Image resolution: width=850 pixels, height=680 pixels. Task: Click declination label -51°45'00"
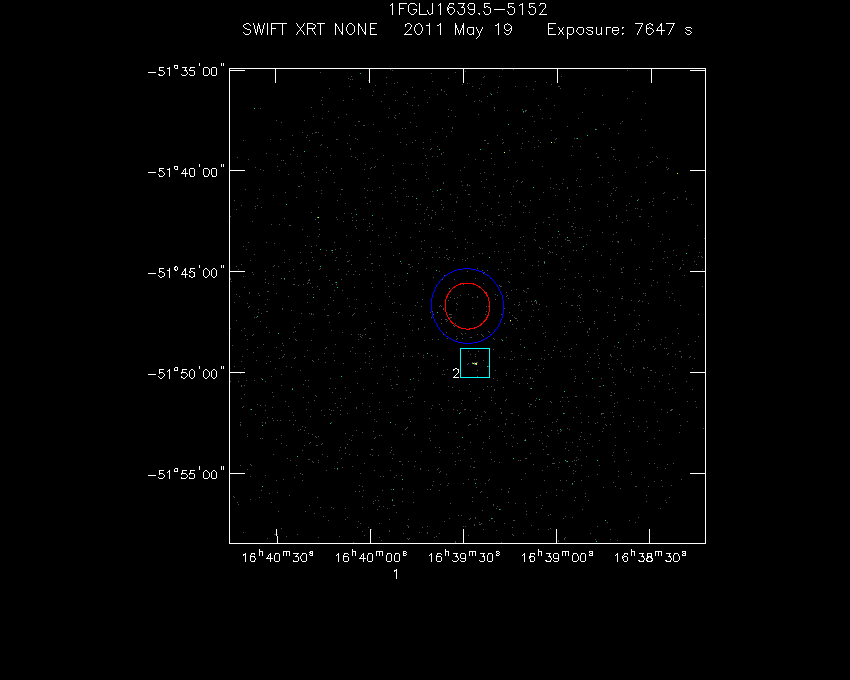pos(186,273)
